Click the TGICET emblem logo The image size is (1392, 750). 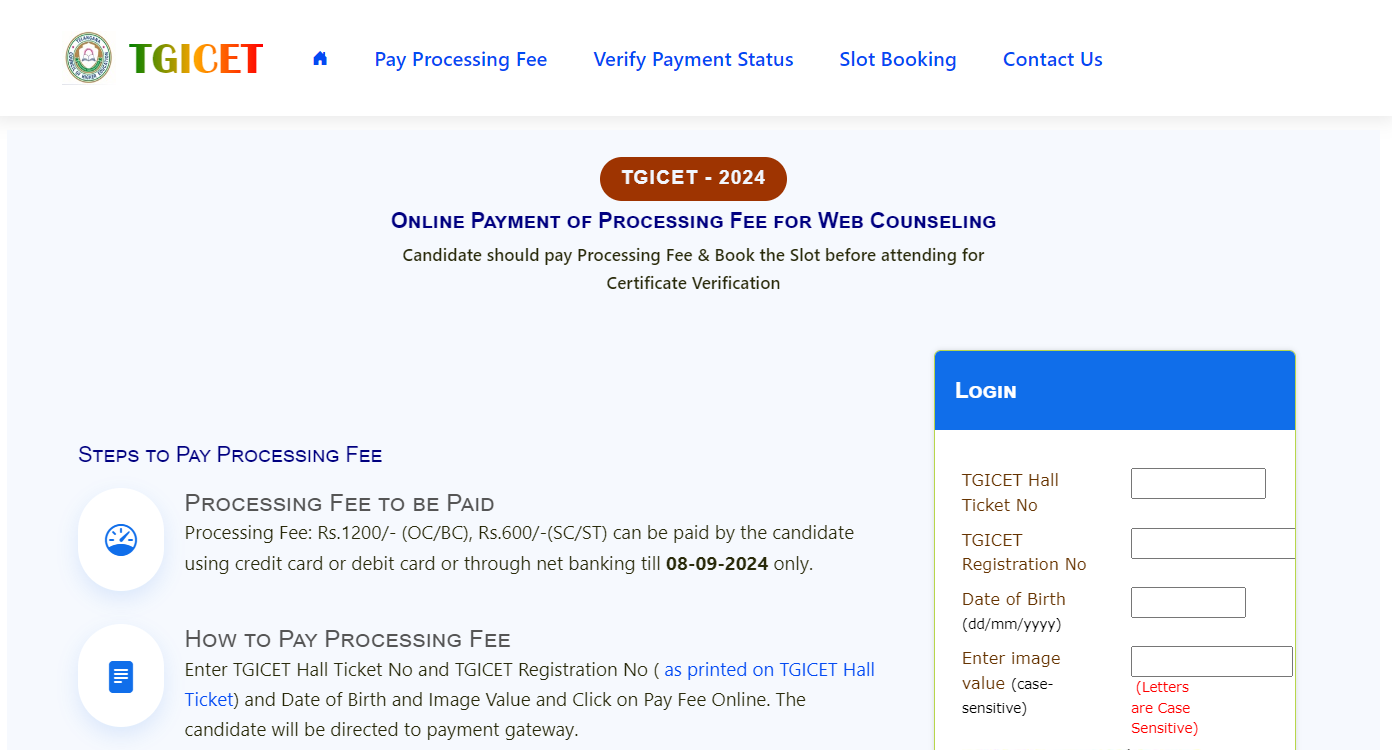coord(88,58)
